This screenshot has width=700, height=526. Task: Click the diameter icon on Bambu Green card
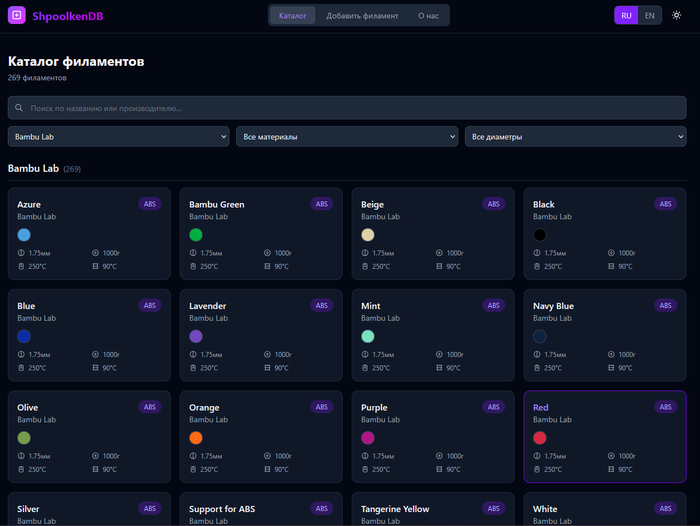[x=193, y=253]
